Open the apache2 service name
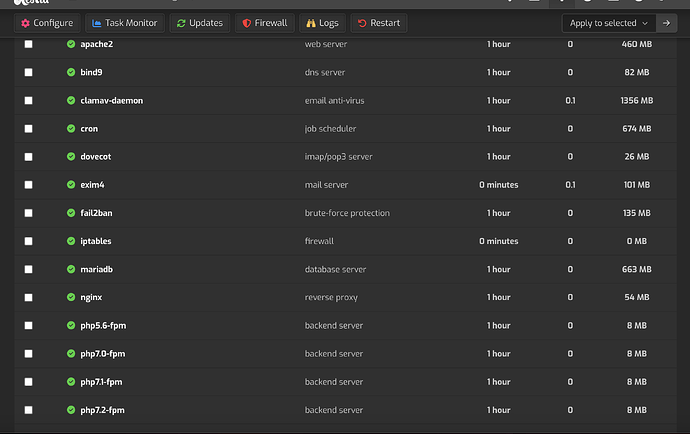This screenshot has width=690, height=434. (x=97, y=44)
